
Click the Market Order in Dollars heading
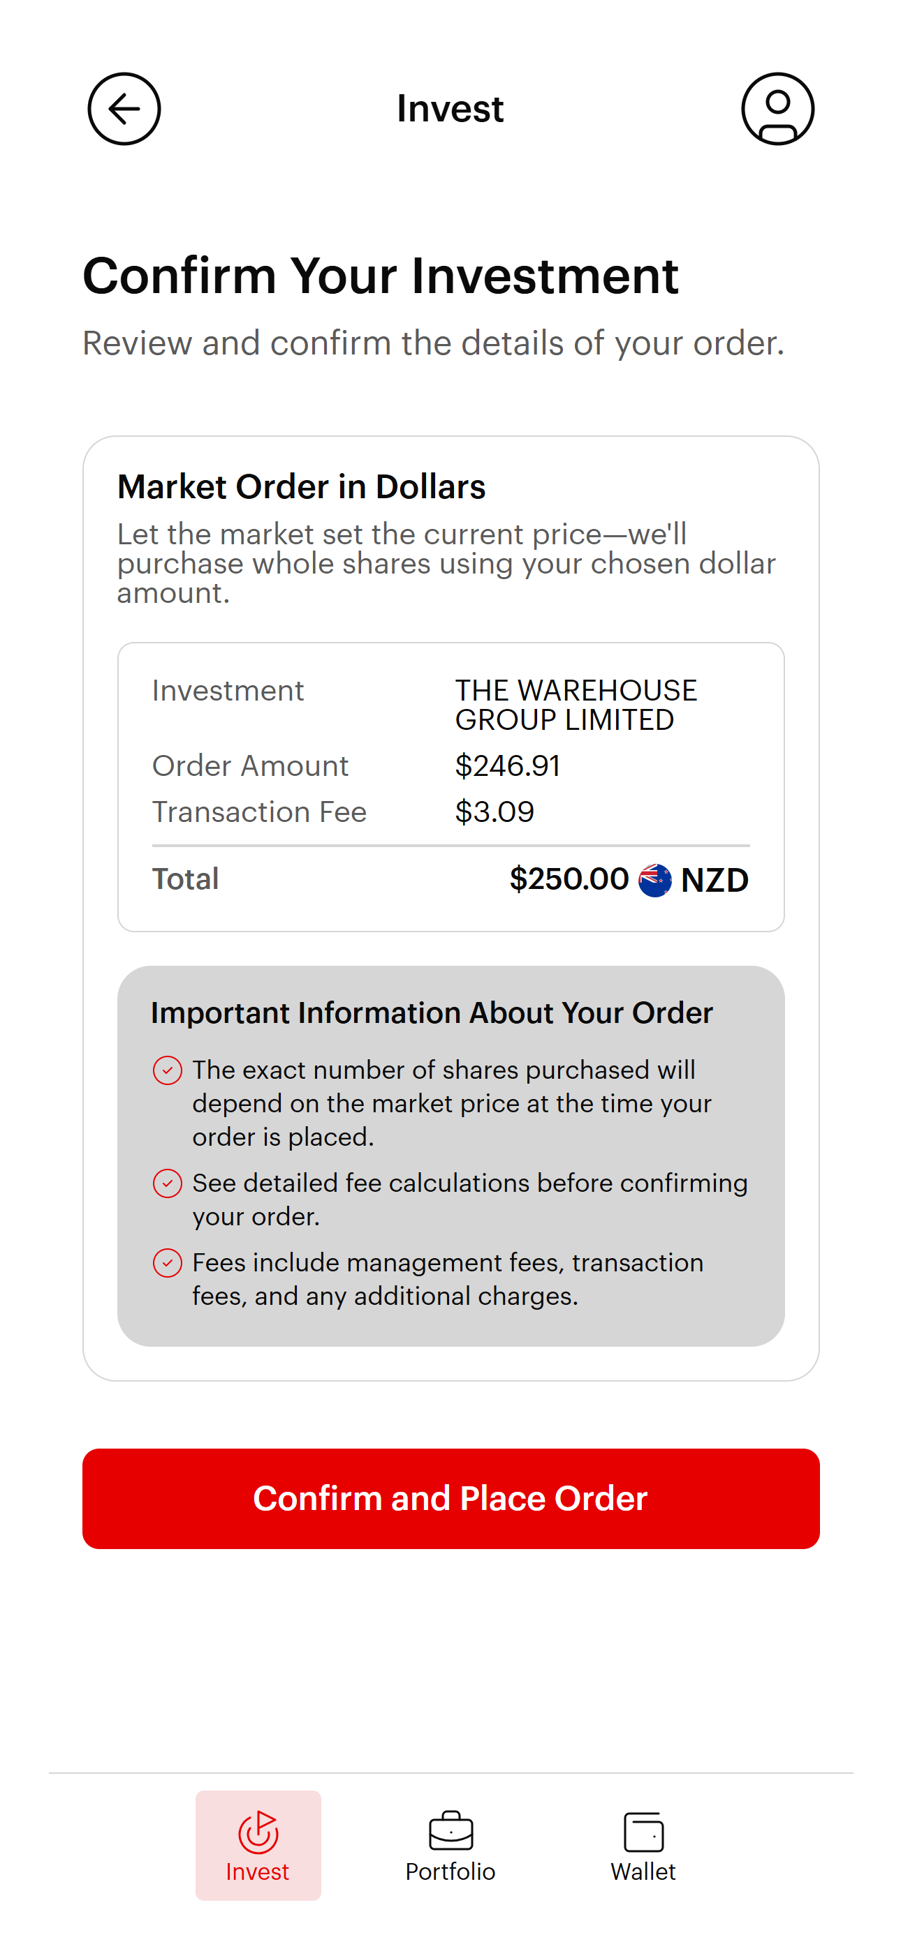pyautogui.click(x=302, y=487)
